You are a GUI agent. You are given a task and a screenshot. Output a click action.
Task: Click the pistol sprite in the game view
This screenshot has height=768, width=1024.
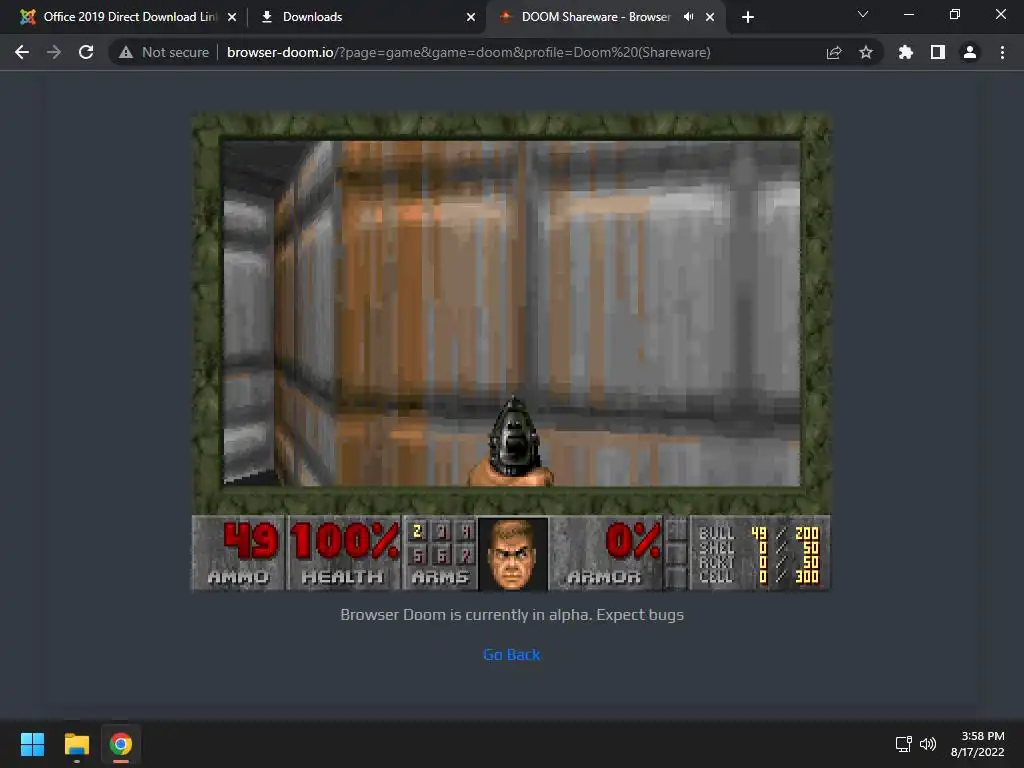coord(512,442)
